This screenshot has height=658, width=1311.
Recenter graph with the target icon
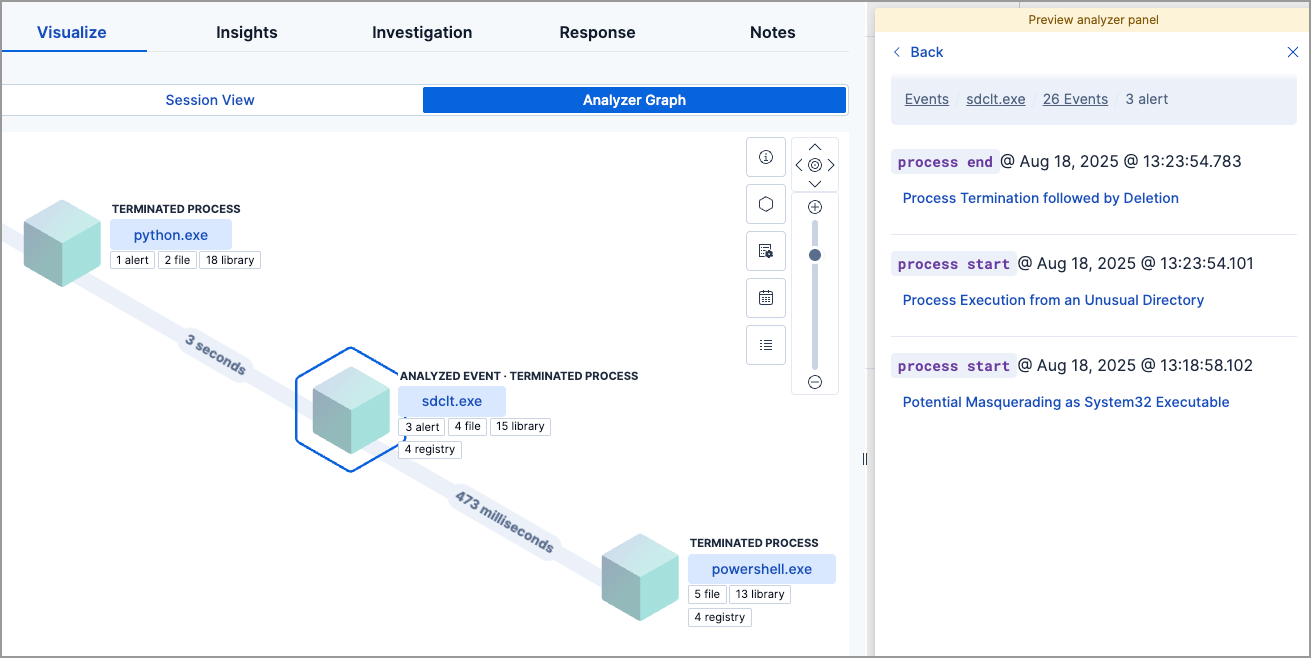coord(815,165)
